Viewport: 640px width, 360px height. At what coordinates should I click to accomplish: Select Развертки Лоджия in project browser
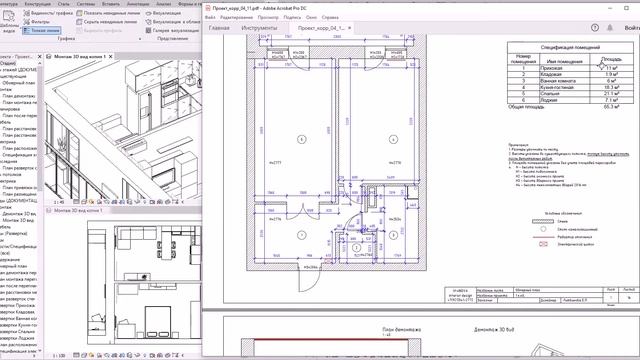18,338
